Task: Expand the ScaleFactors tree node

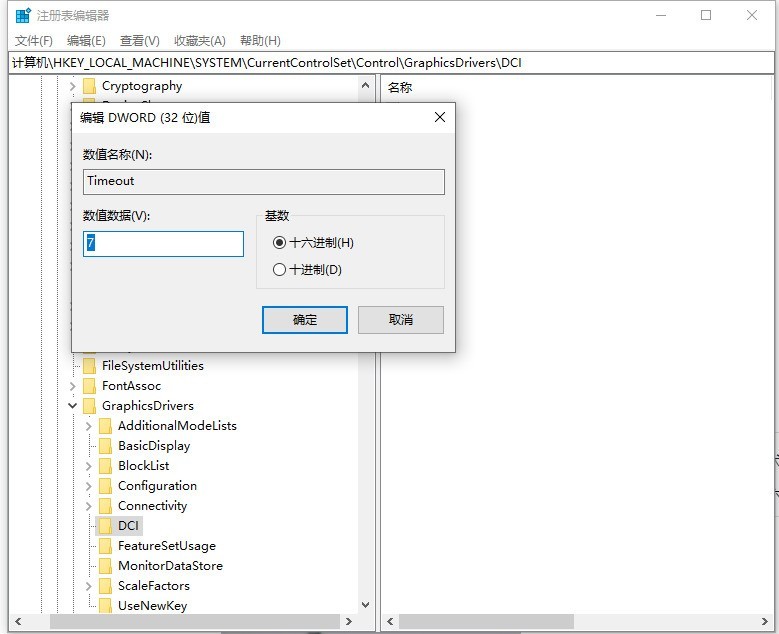Action: coord(88,586)
